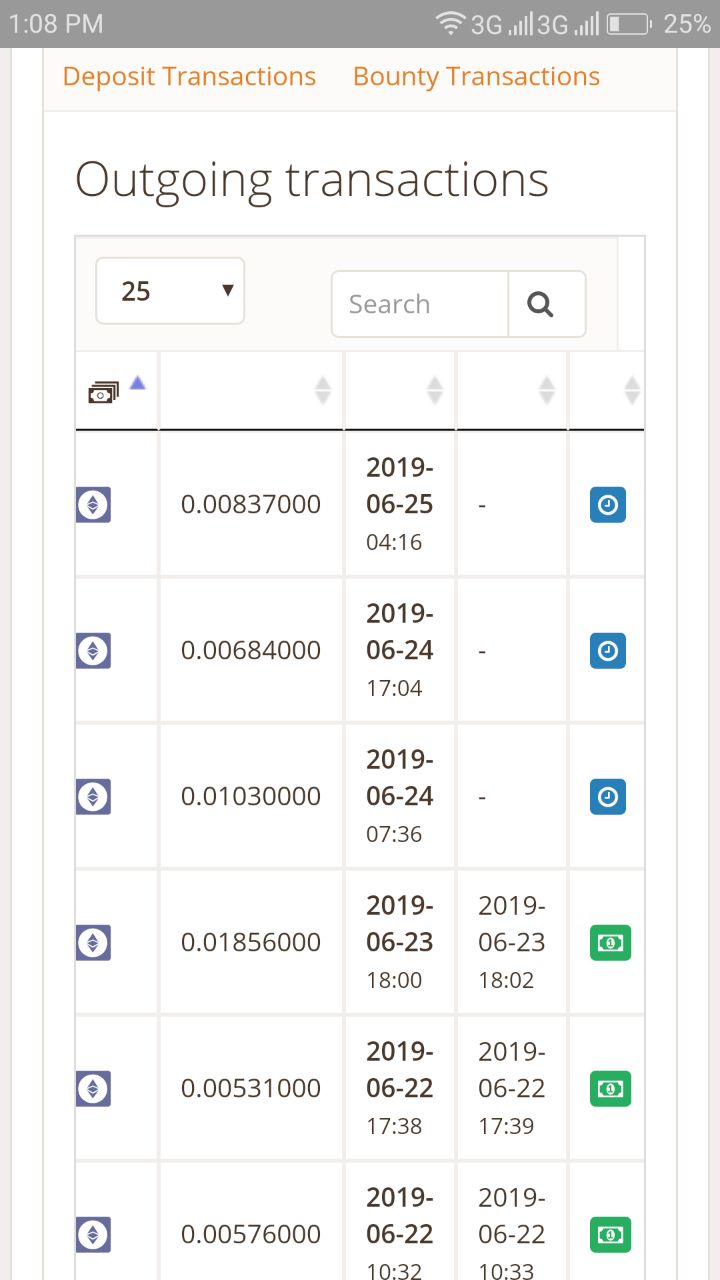Image resolution: width=720 pixels, height=1280 pixels.
Task: Click the sort arrows in the third column header
Action: coord(434,390)
